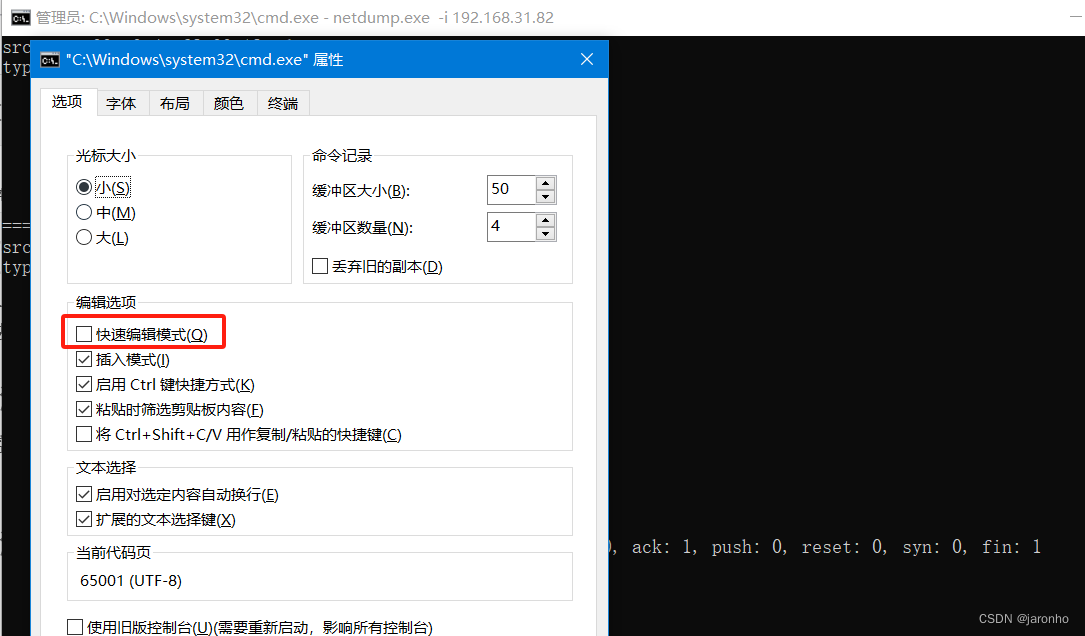Click the cmd icon in properties dialog title
The width and height of the screenshot is (1085, 636).
point(50,60)
